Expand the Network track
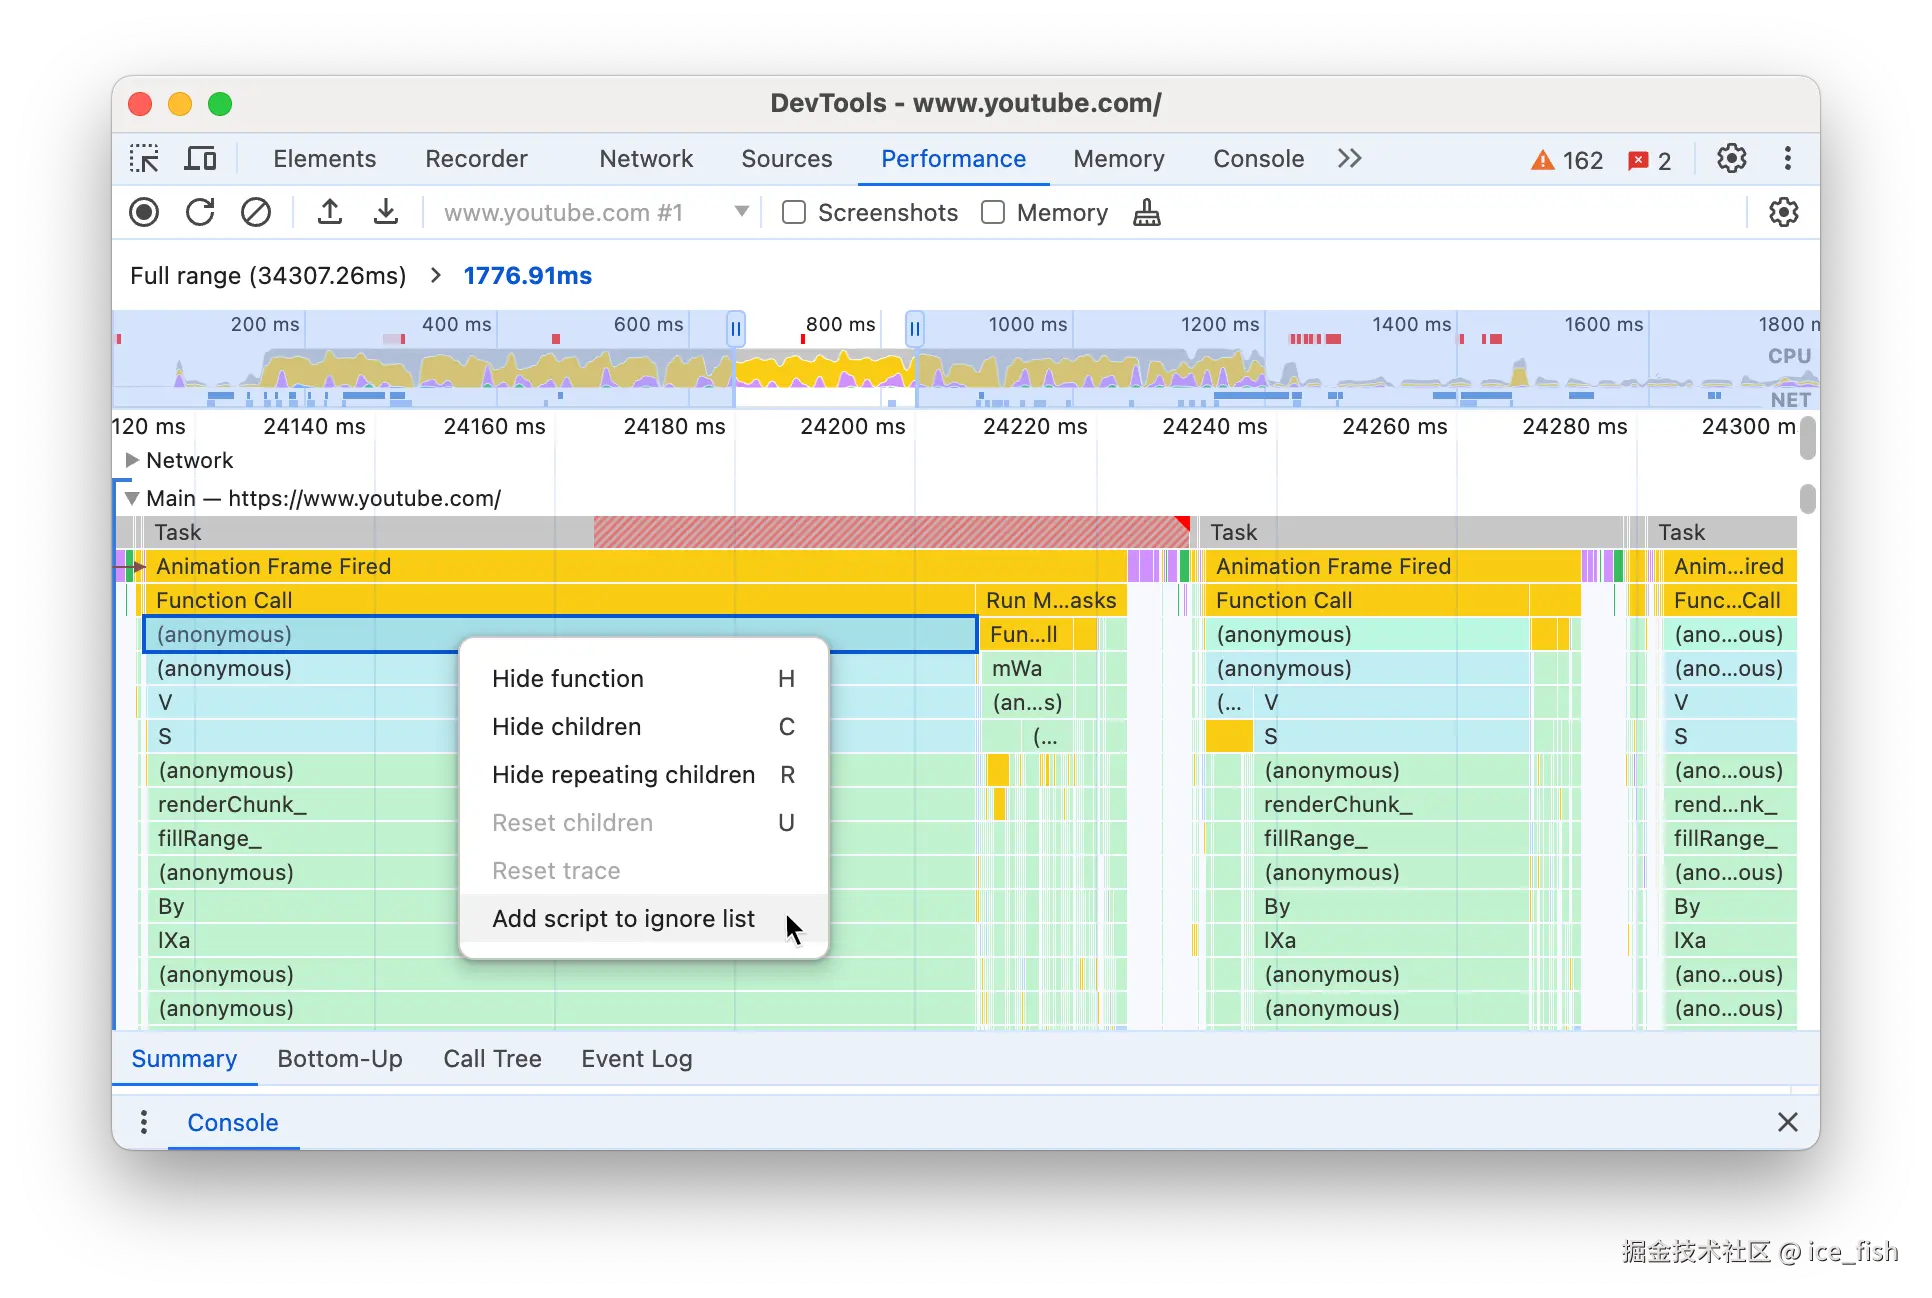Viewport: 1932px width, 1298px height. (131, 460)
